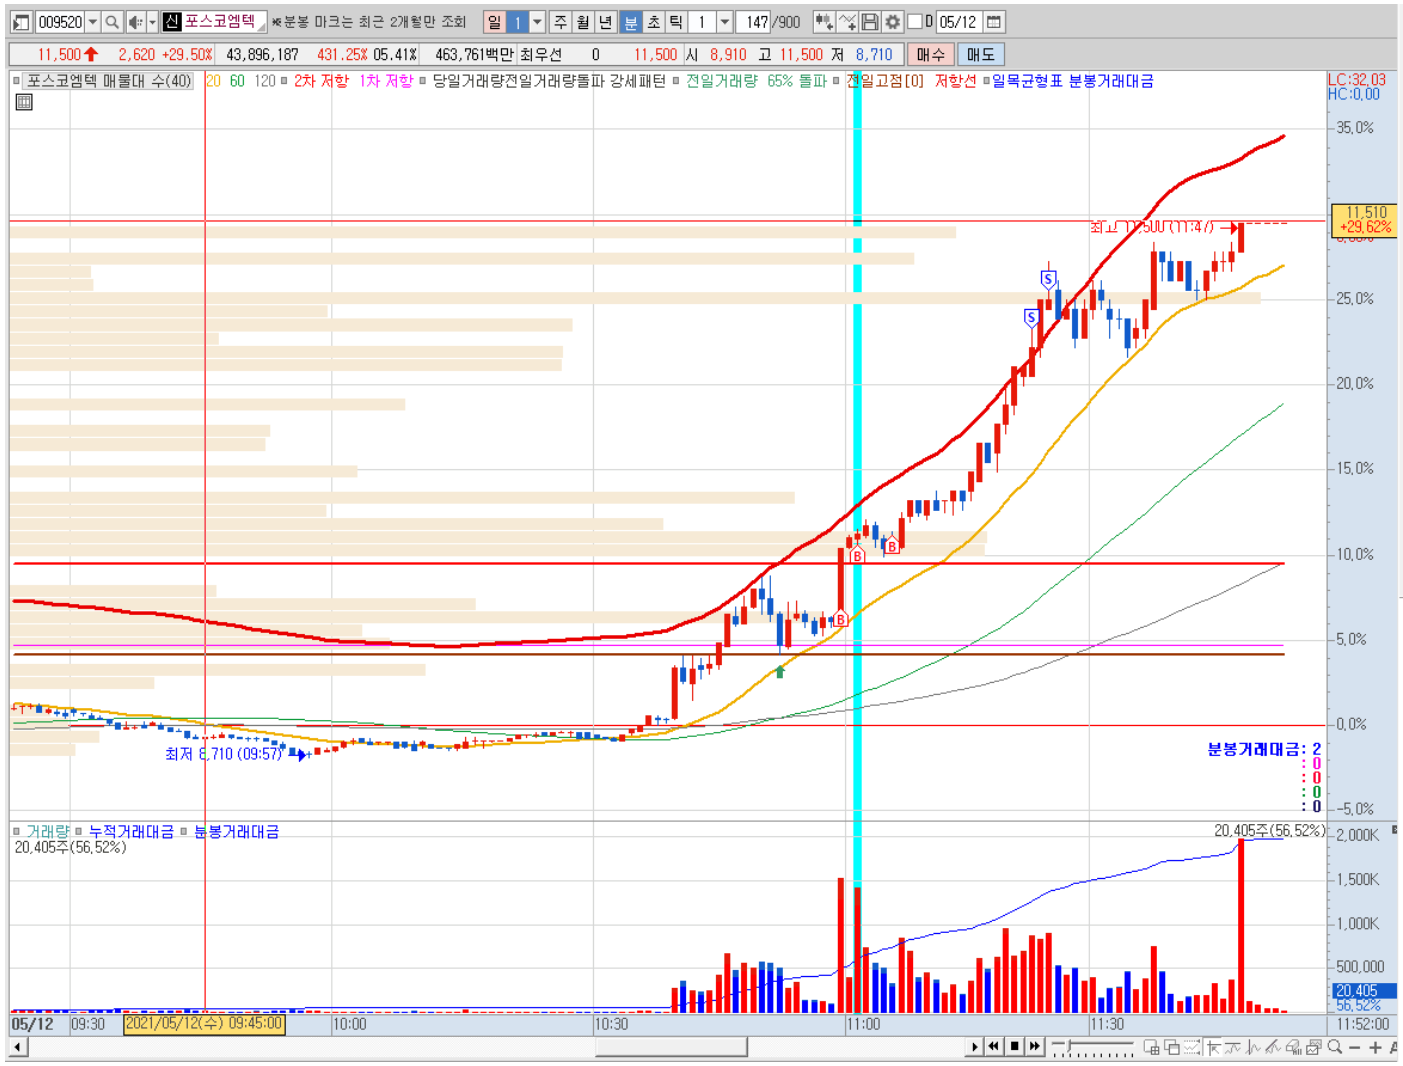
Task: Click the window layout icon beside stock code
Action: click(x=21, y=22)
